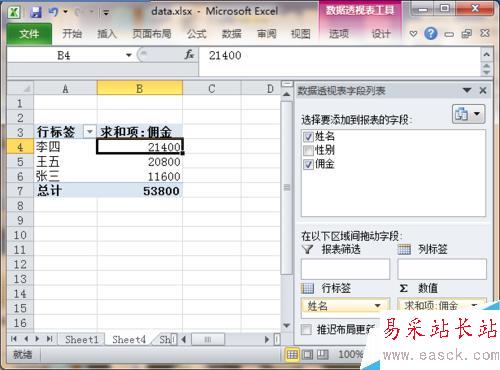Screen dimensions: 500x370
Task: Click the Save icon in quick access toolbar
Action: 36,12
